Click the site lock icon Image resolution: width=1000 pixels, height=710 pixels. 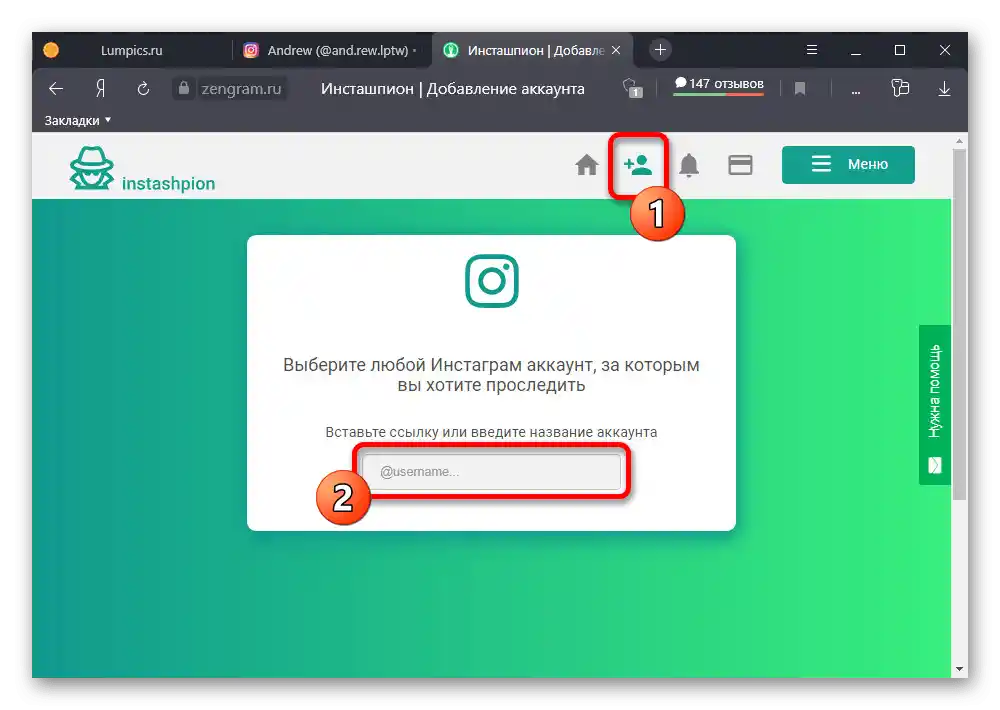pos(184,88)
